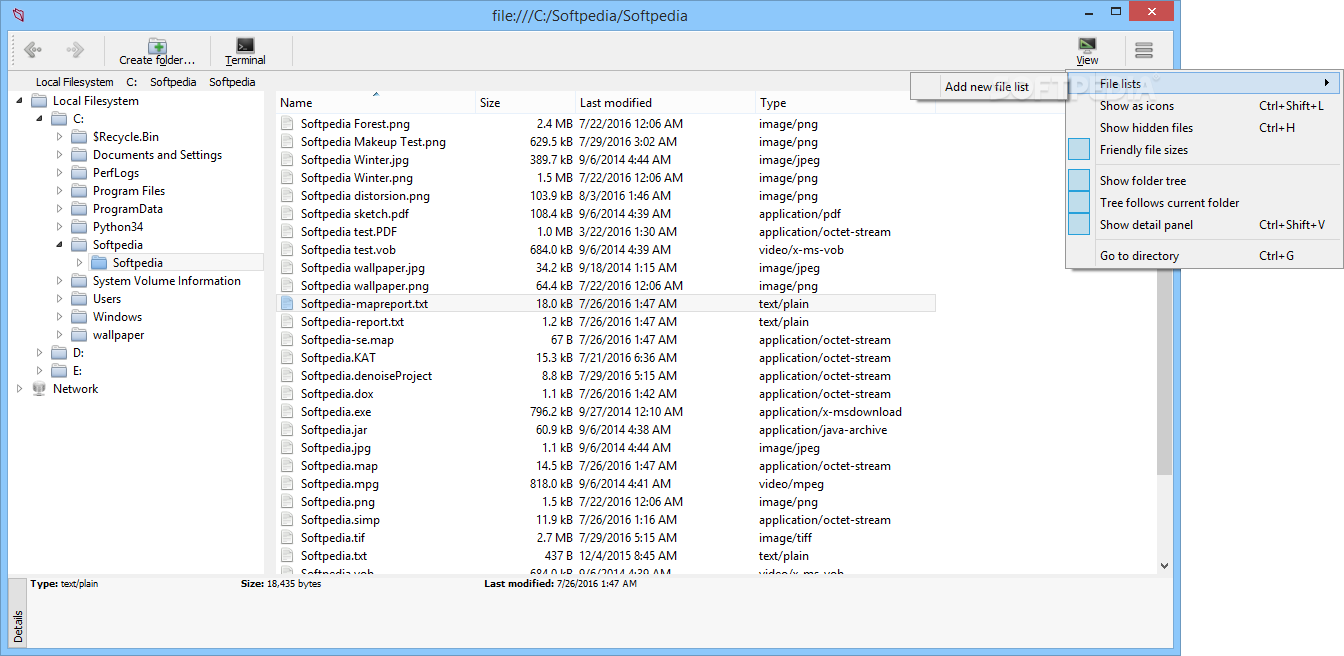
Task: Click the View monitor icon
Action: 1087,45
